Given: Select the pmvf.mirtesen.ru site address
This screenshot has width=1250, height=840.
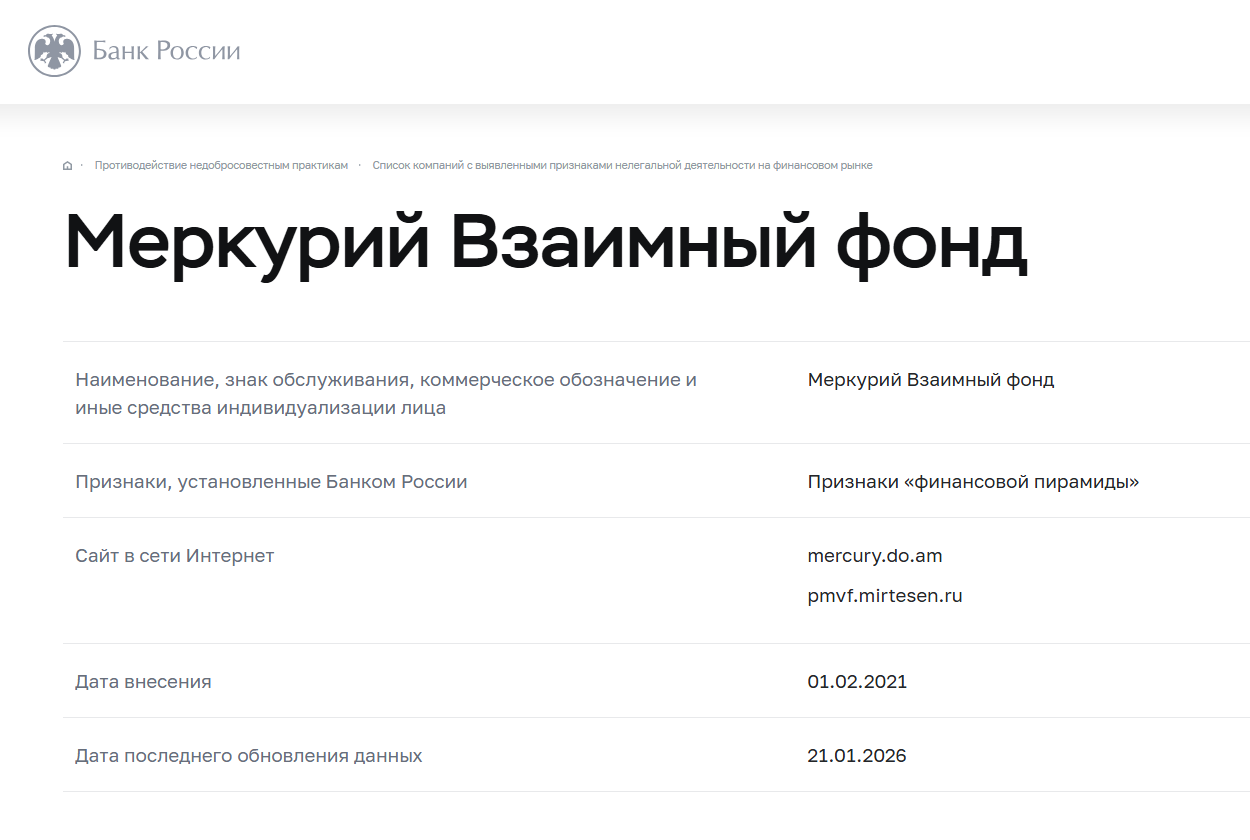Looking at the screenshot, I should coord(885,597).
